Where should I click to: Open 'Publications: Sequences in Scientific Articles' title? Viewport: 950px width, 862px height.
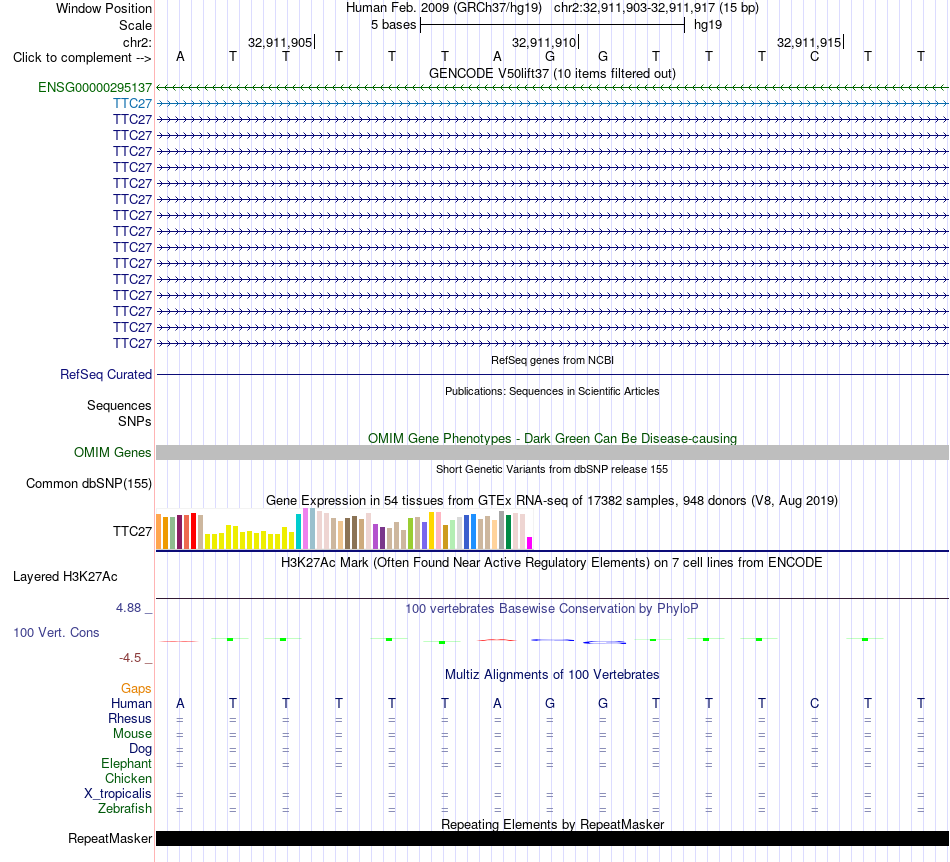pyautogui.click(x=552, y=391)
